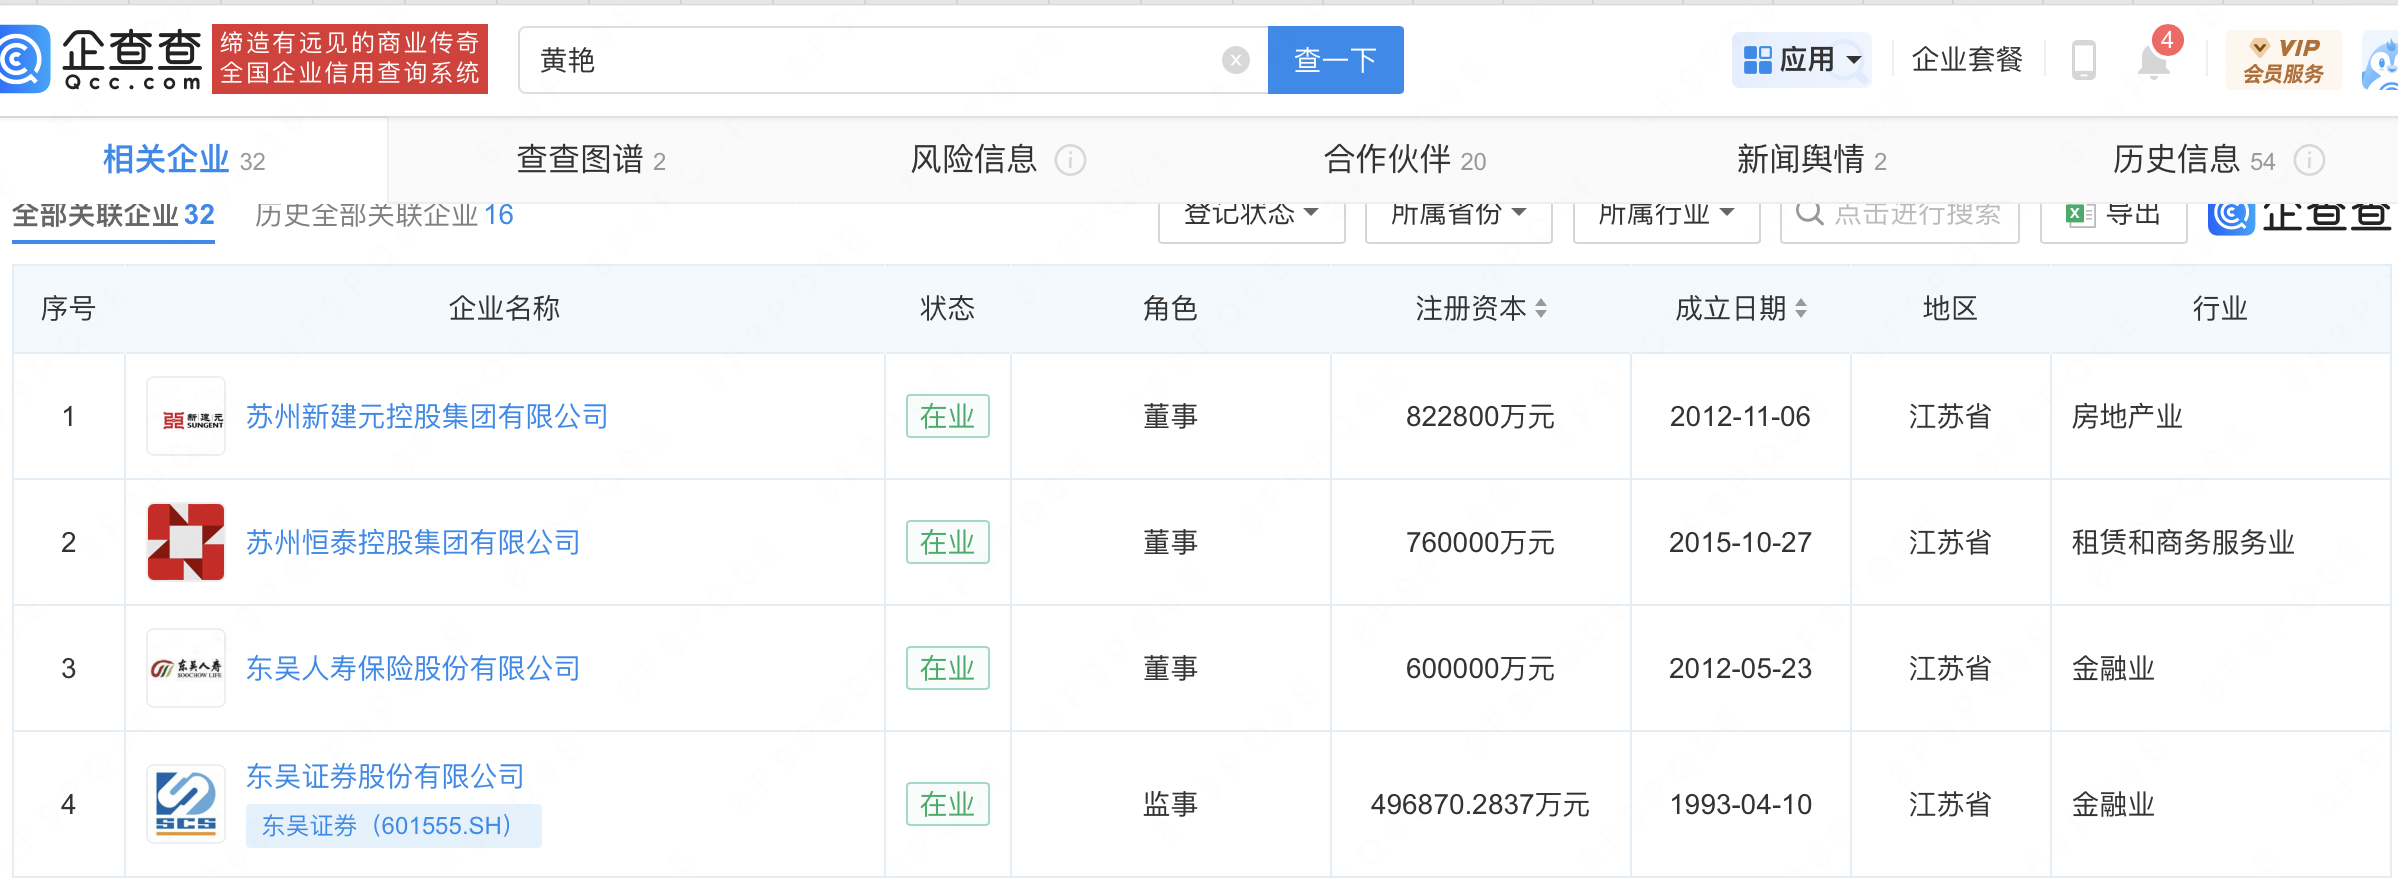Open 苏州恒泰控股集团有限公司 link
2398x878 pixels.
pyautogui.click(x=413, y=542)
